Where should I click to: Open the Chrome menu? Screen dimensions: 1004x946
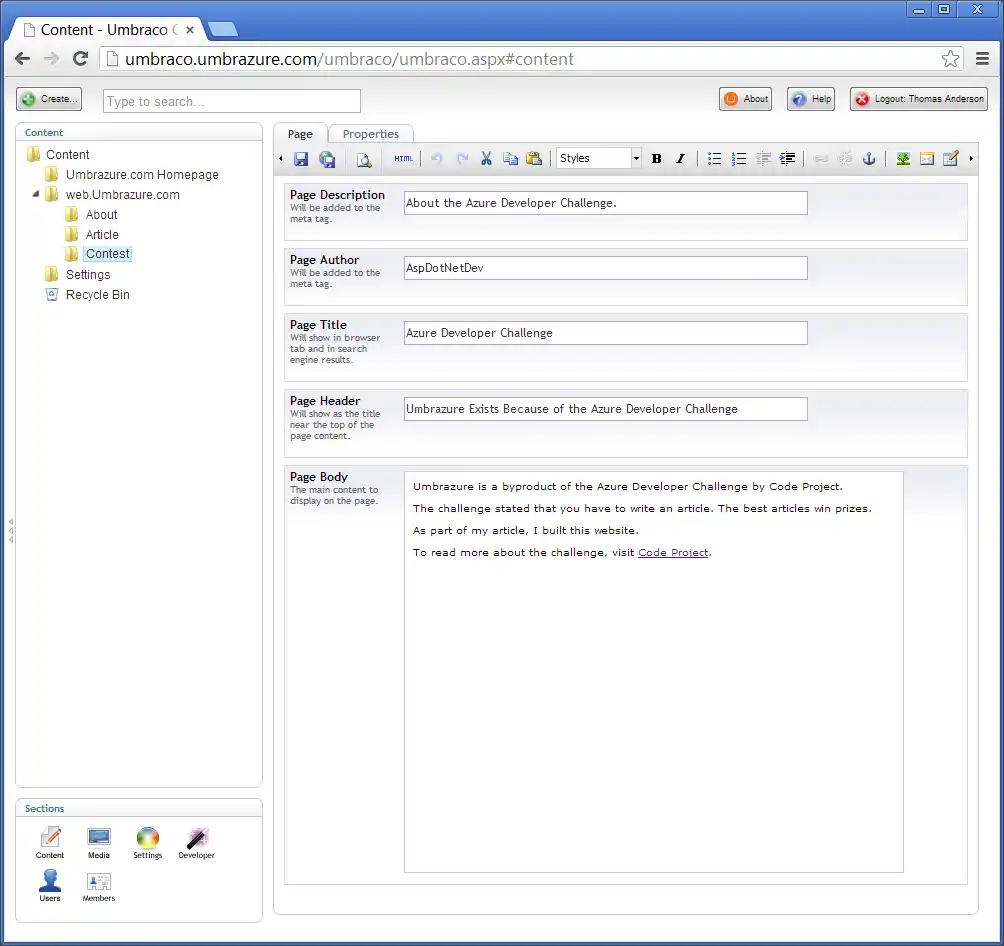click(982, 59)
